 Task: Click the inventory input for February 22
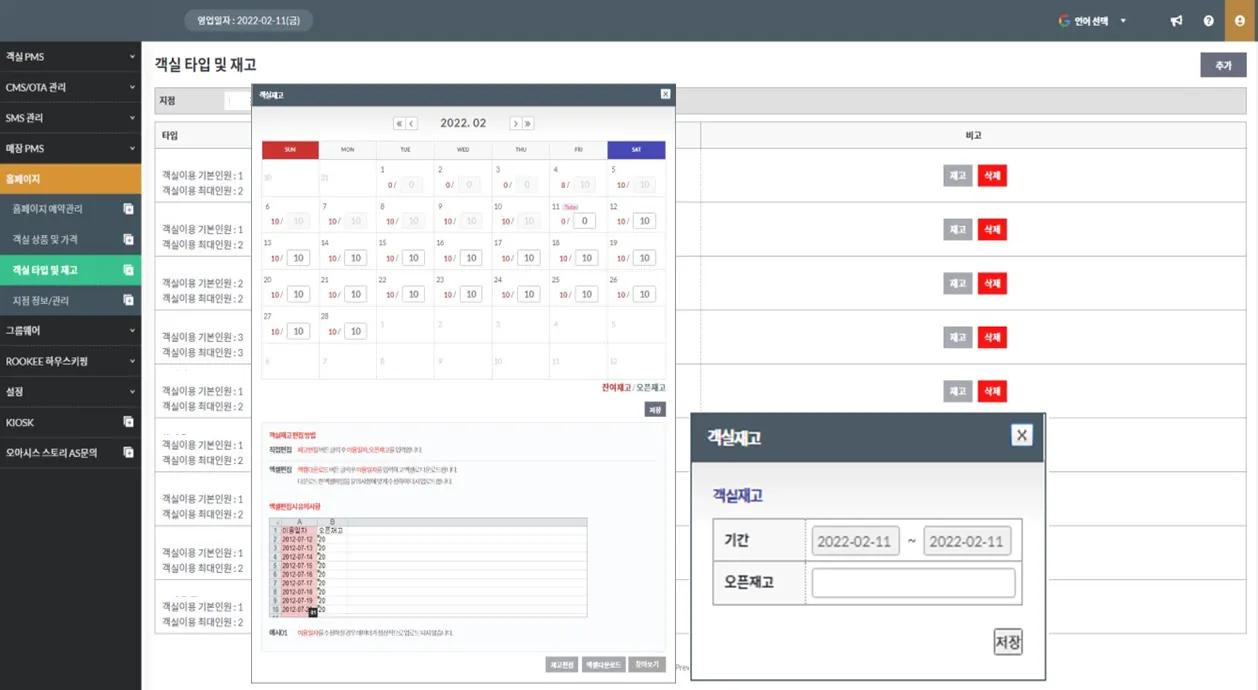(x=413, y=295)
